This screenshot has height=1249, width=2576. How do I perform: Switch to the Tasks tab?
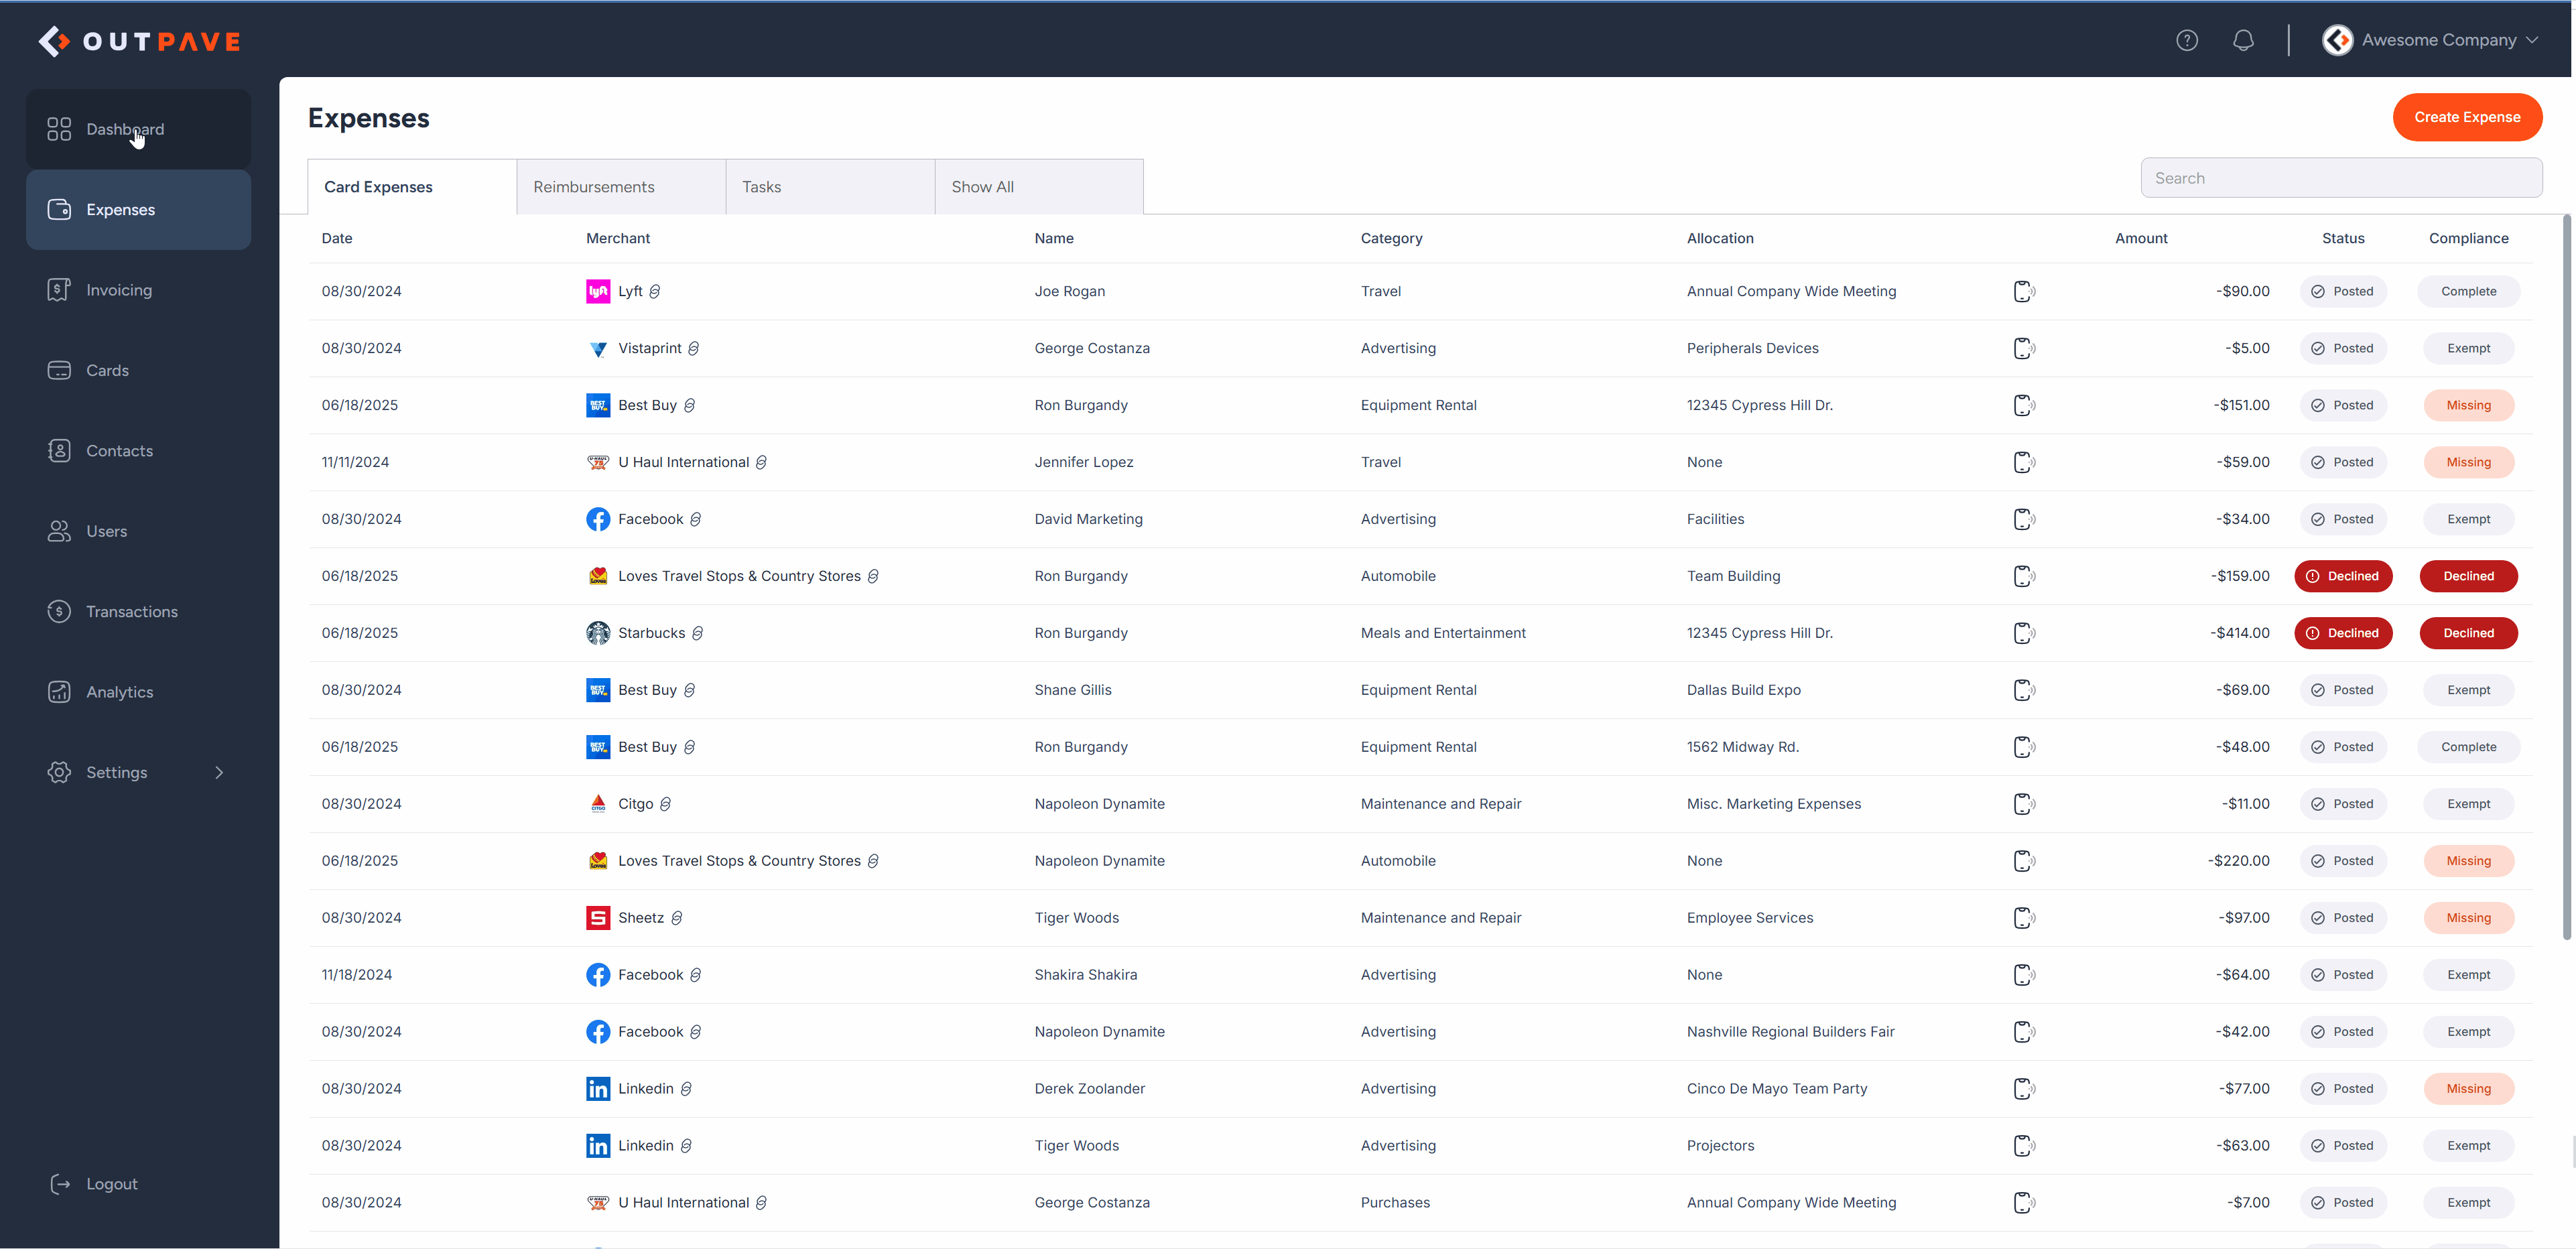coord(830,187)
